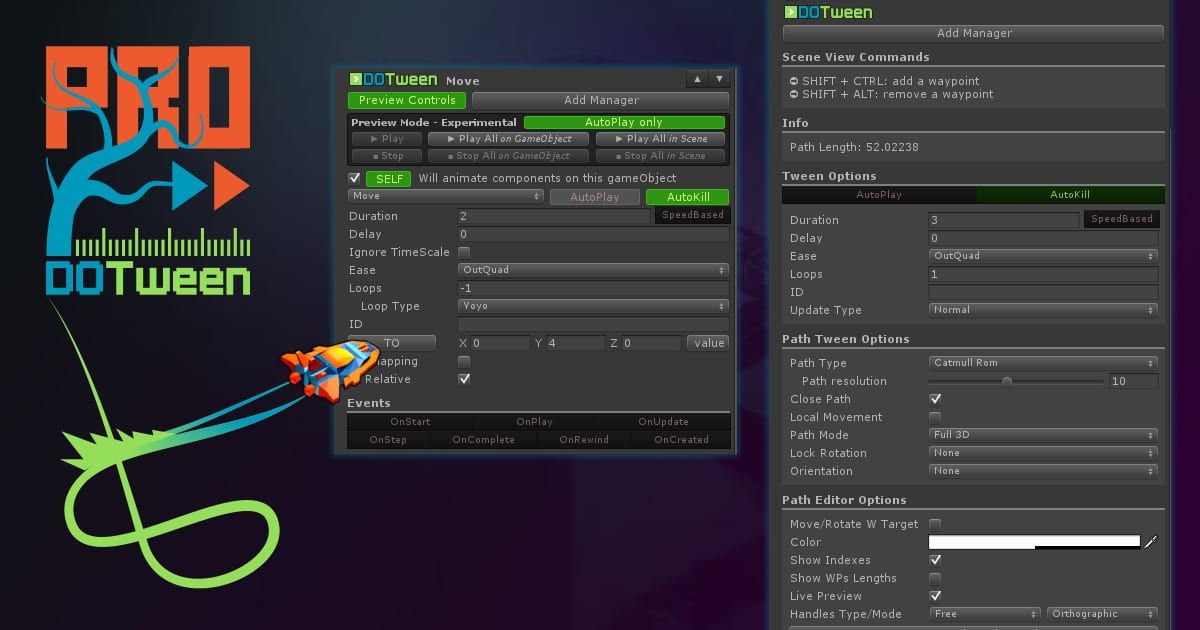Toggle the Preview Controls button
Screen dimensions: 1200x630
click(x=407, y=100)
